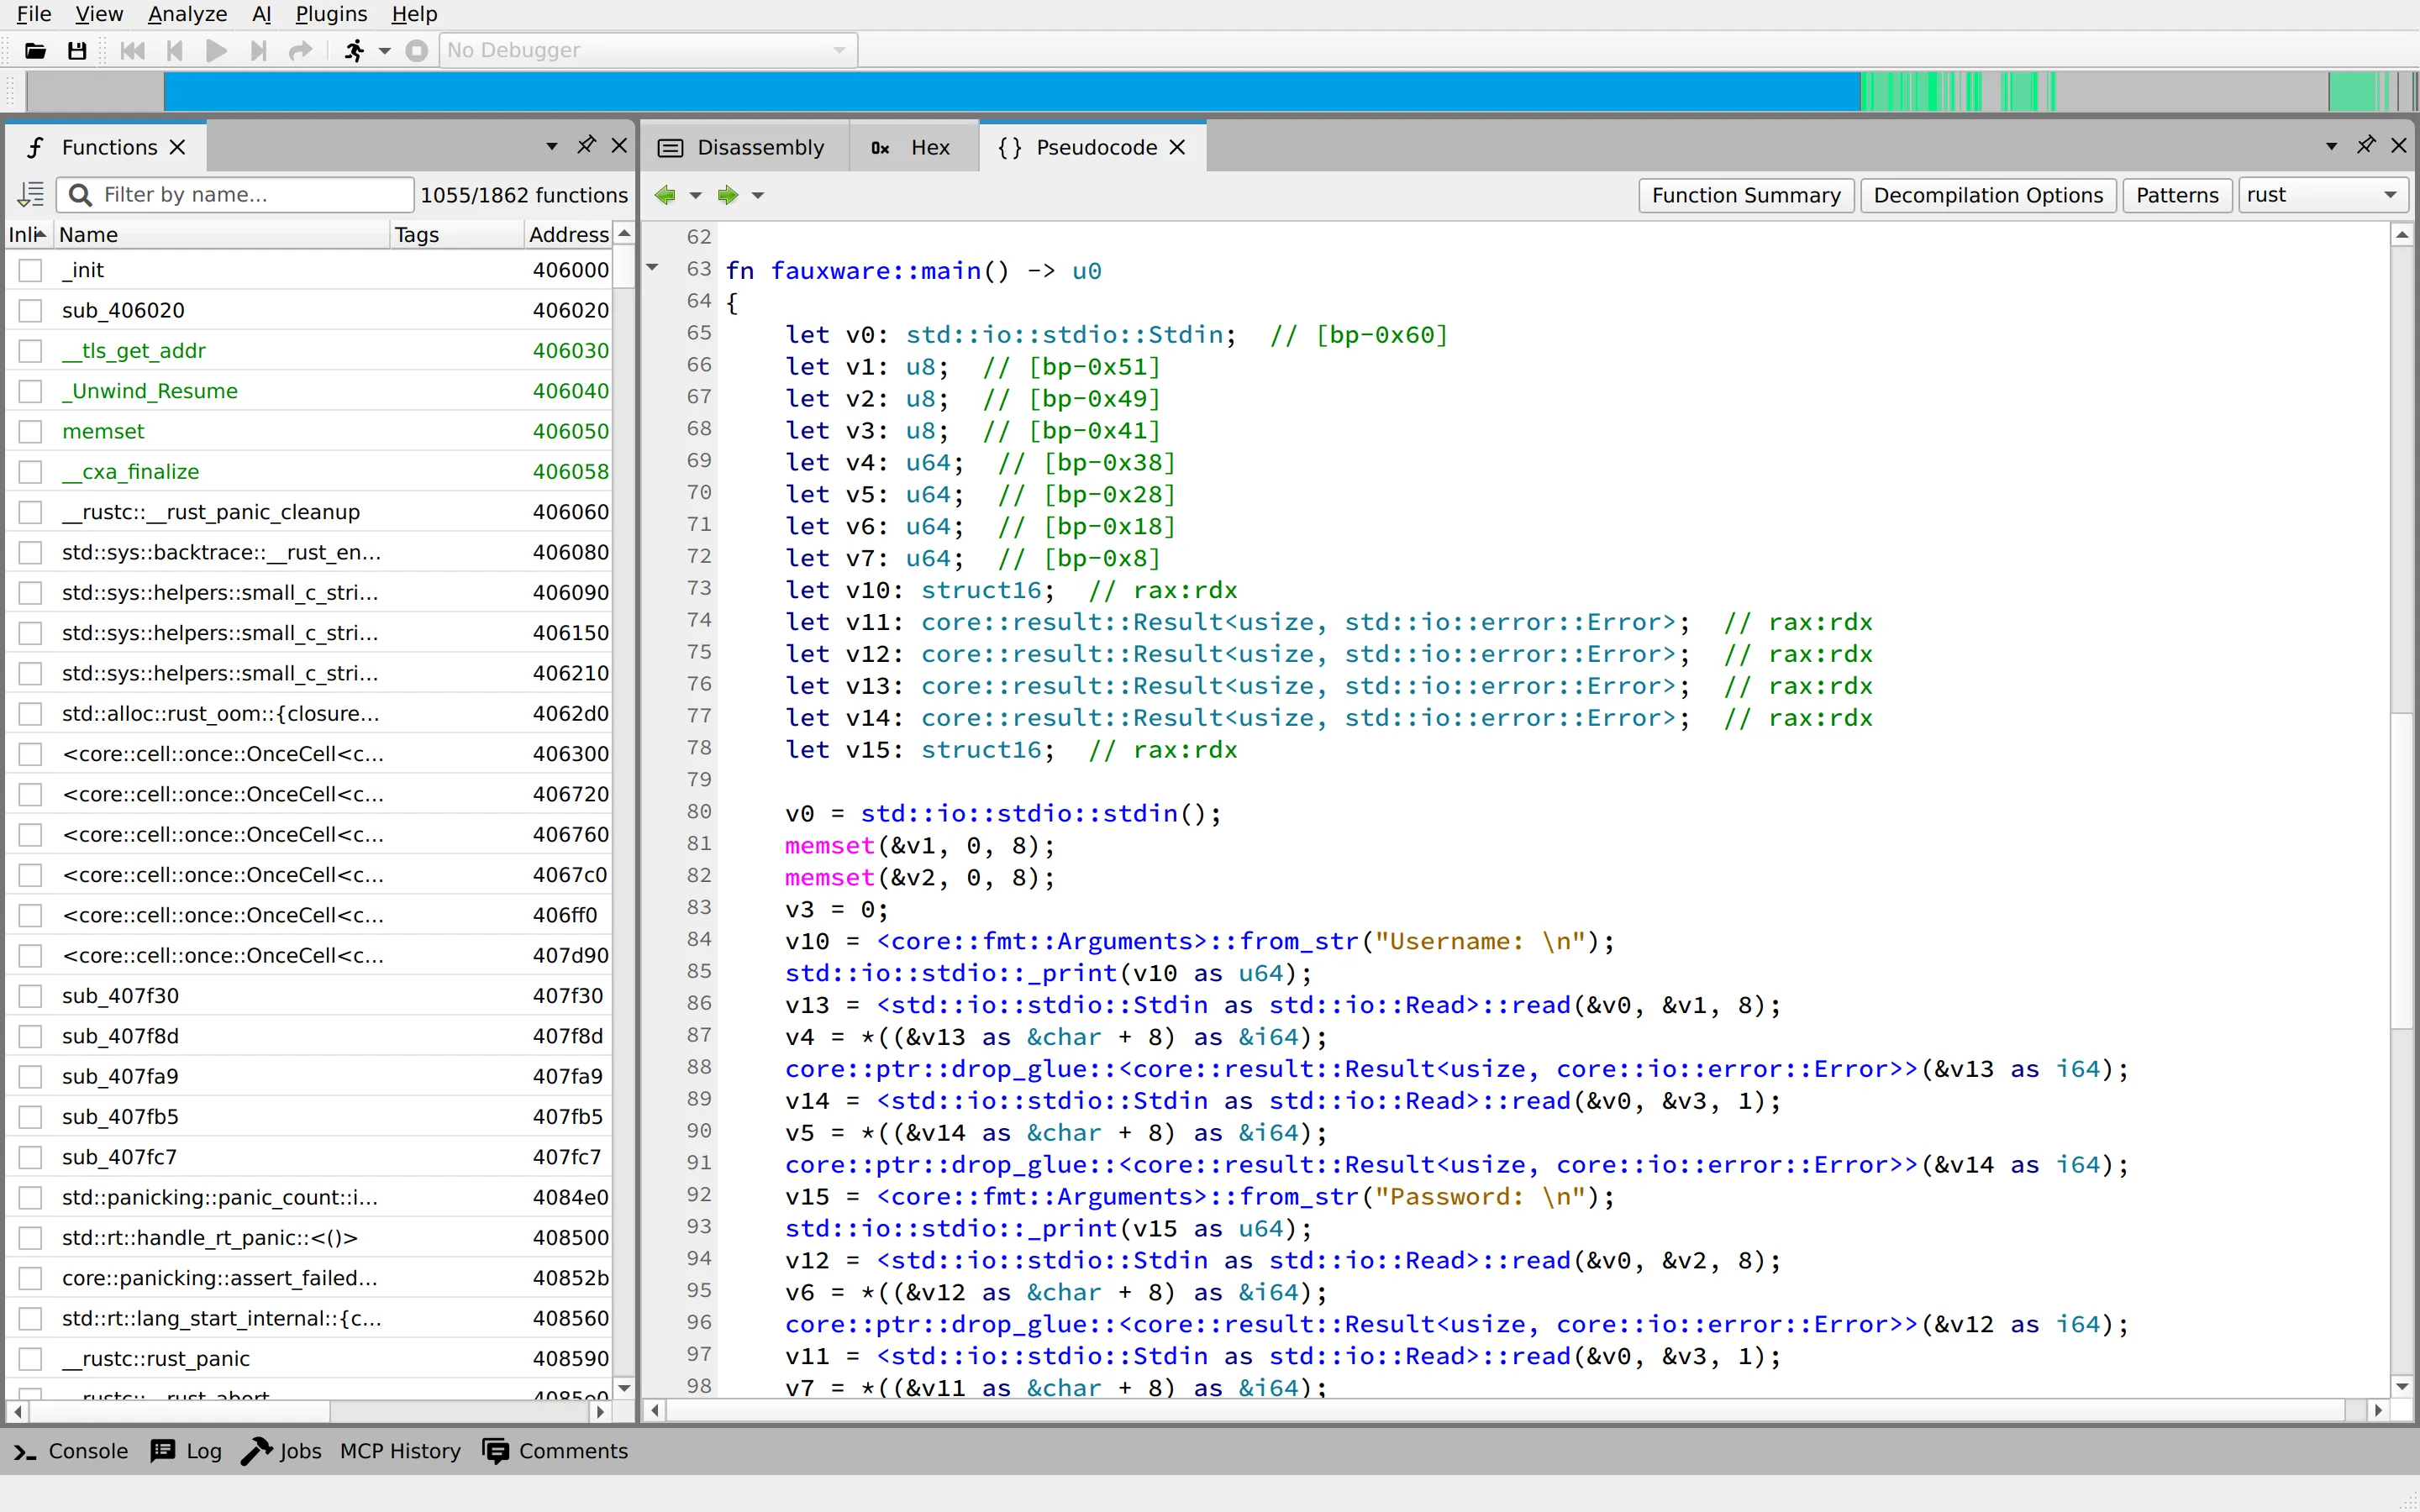
Task: Pin the Pseudocode panel
Action: 2365,146
